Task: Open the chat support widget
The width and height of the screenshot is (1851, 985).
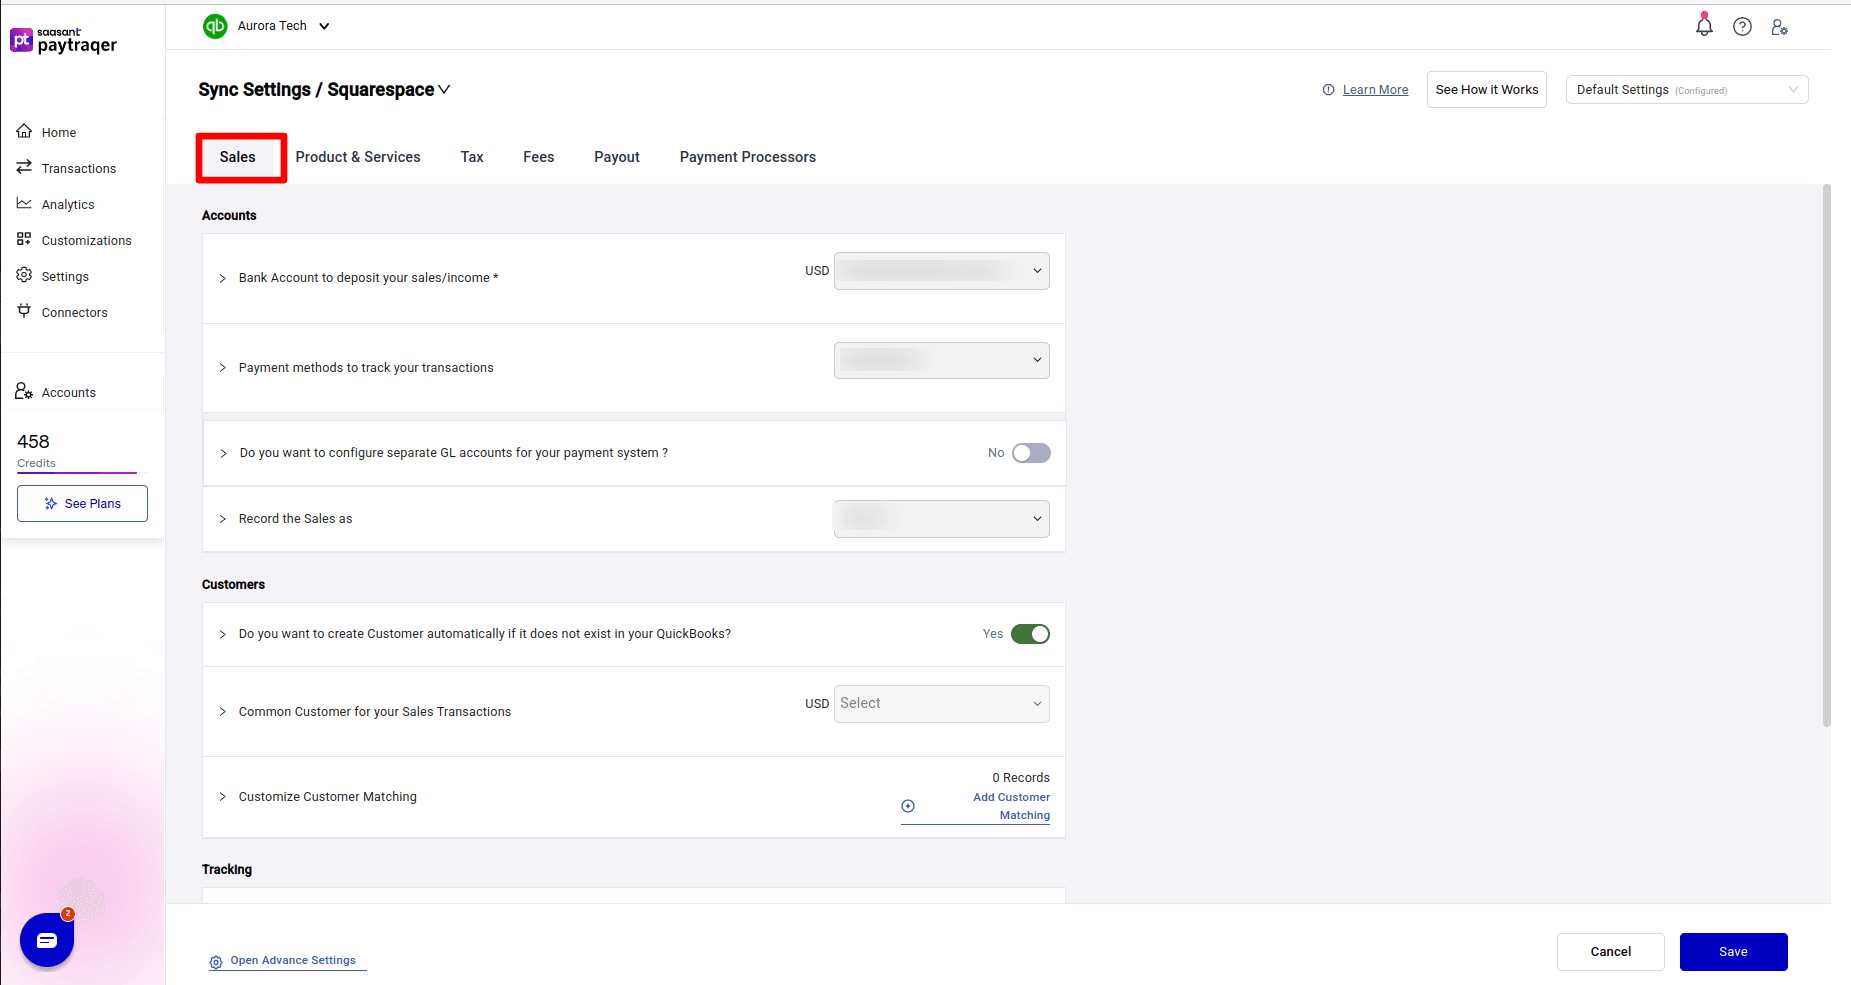Action: [x=46, y=939]
